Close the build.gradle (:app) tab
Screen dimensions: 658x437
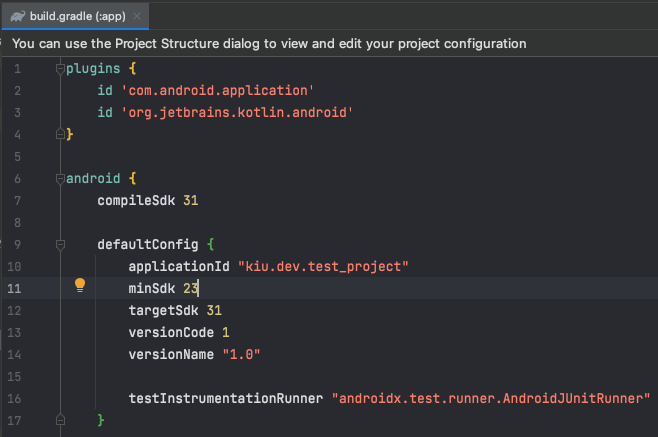point(137,16)
